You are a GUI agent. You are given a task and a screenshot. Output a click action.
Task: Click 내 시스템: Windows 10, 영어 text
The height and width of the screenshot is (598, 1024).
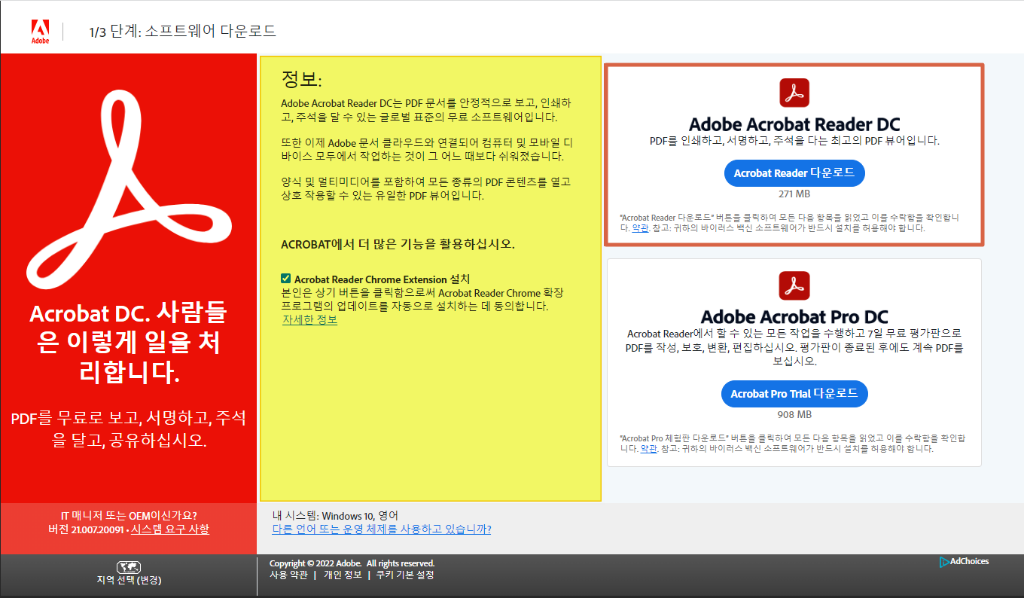335,516
